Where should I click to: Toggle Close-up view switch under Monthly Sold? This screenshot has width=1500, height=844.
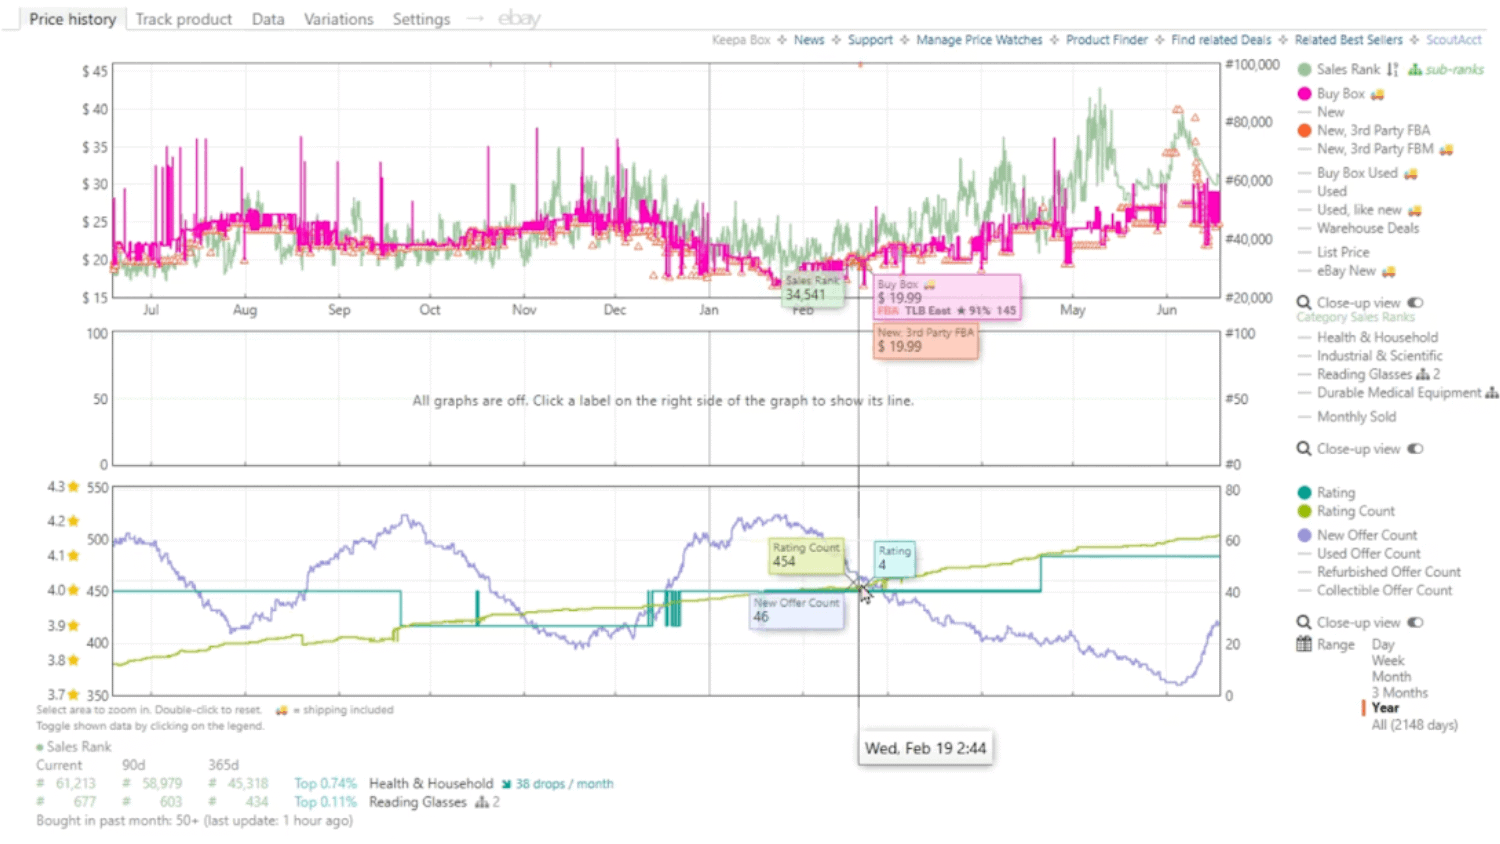(x=1415, y=449)
